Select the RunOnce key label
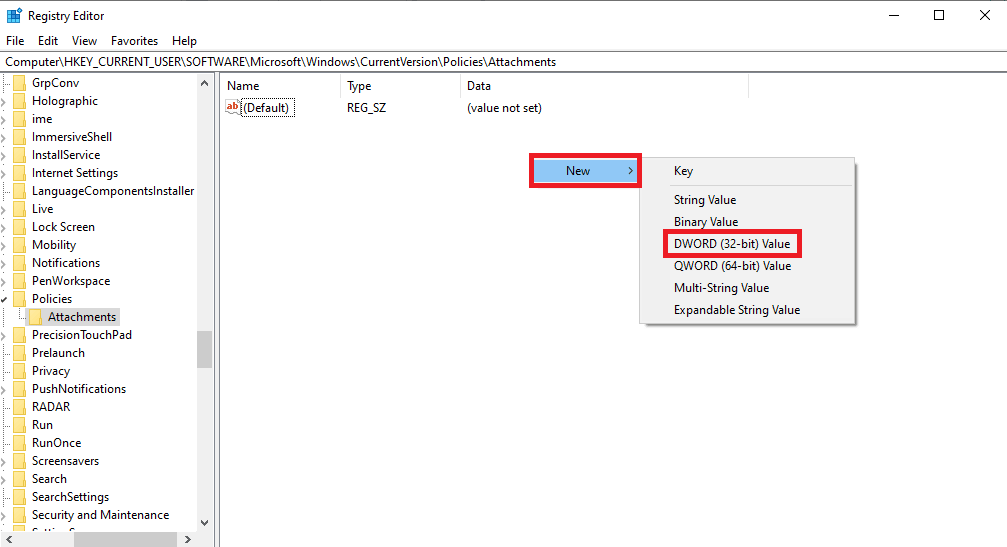The image size is (1007, 547). (57, 442)
